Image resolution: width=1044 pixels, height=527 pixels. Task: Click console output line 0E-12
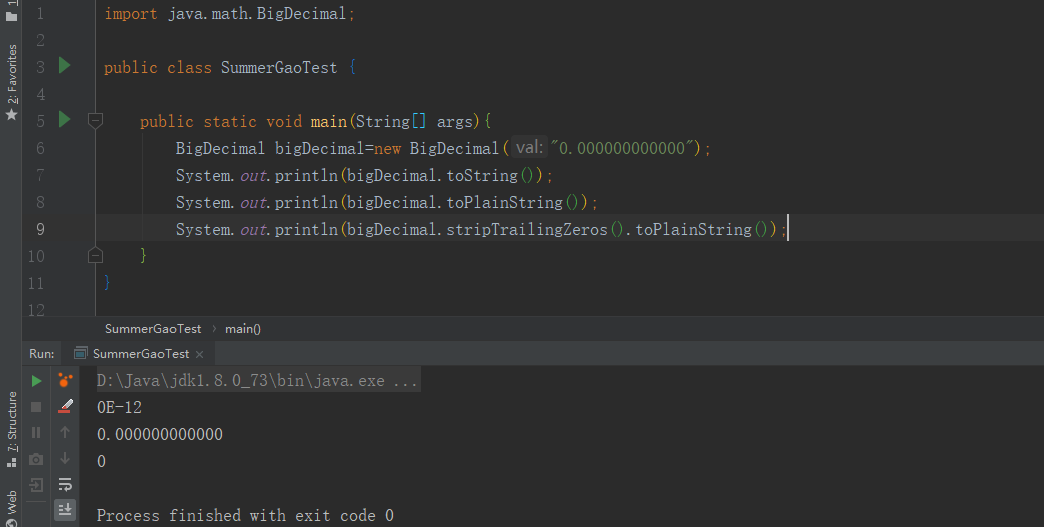(x=119, y=407)
